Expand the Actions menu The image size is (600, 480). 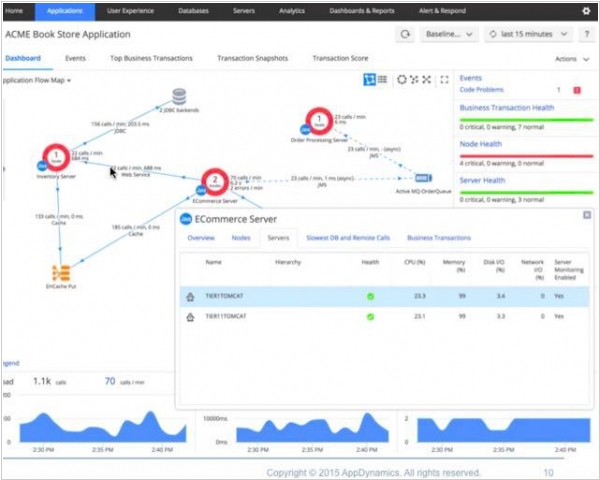click(570, 59)
